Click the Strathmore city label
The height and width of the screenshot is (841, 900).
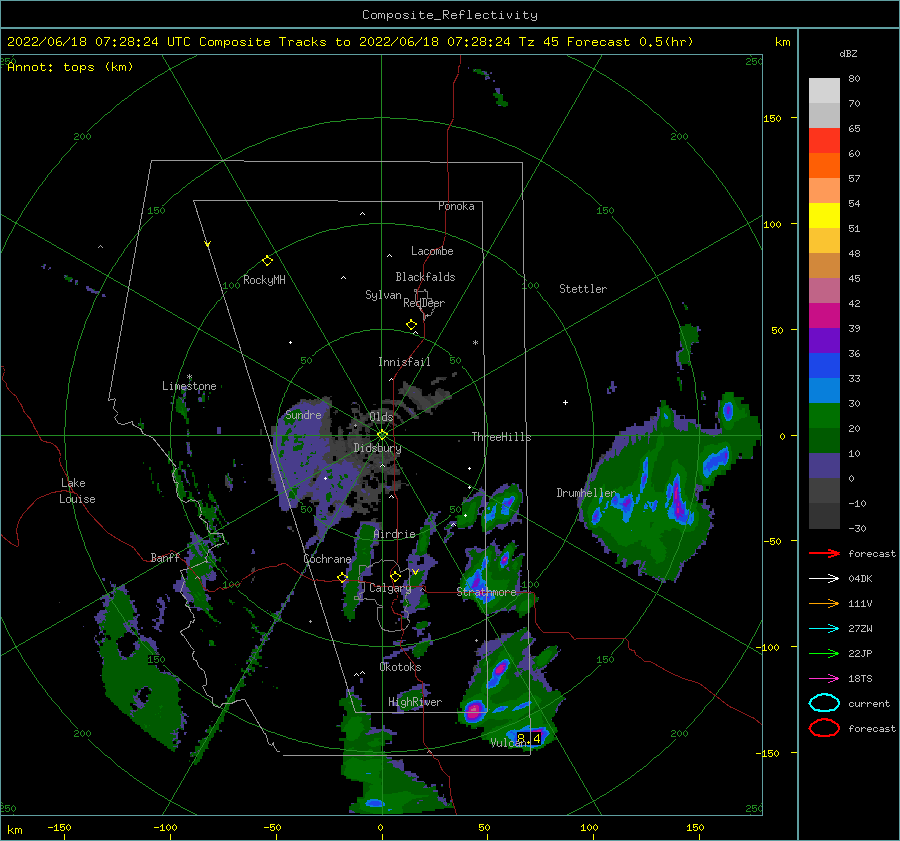tap(486, 592)
